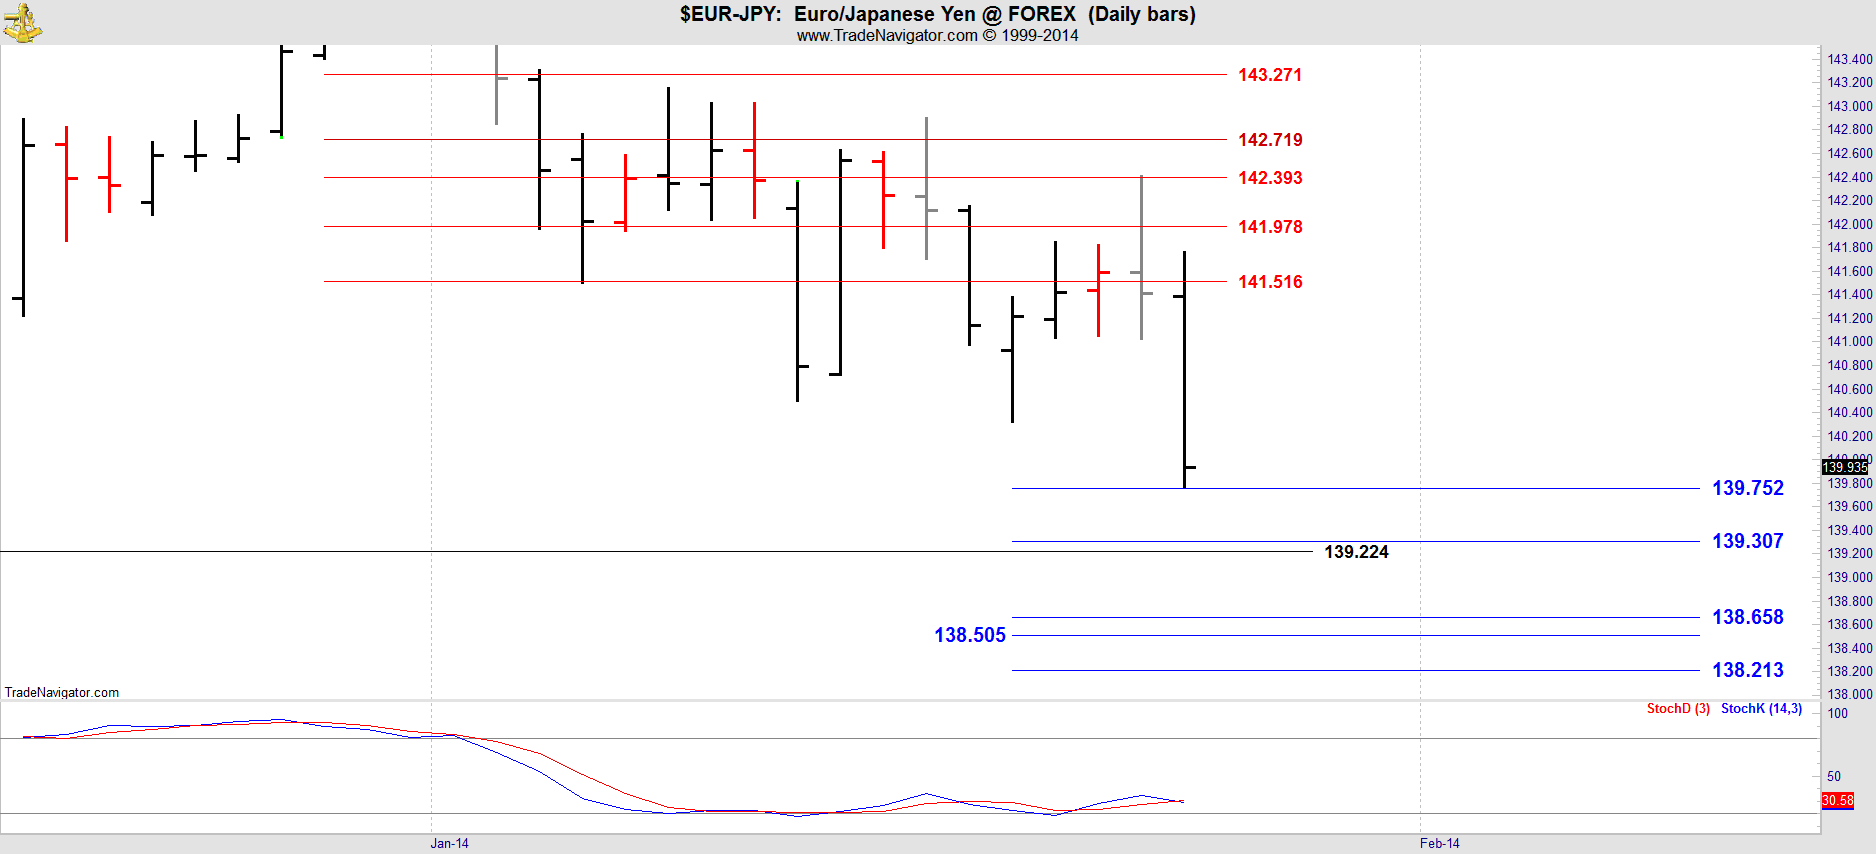Click the blue 138.213 support label
Image resolution: width=1876 pixels, height=854 pixels.
click(1747, 670)
